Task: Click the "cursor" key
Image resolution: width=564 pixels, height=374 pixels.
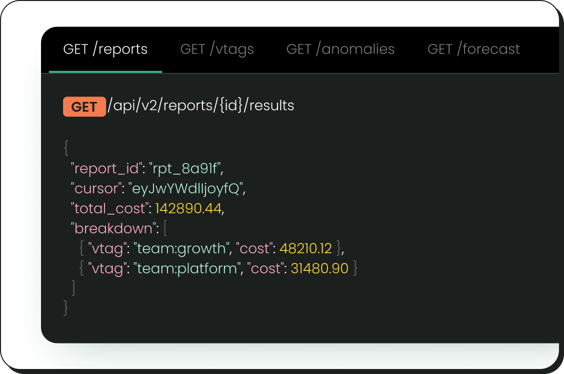Action: (x=95, y=188)
